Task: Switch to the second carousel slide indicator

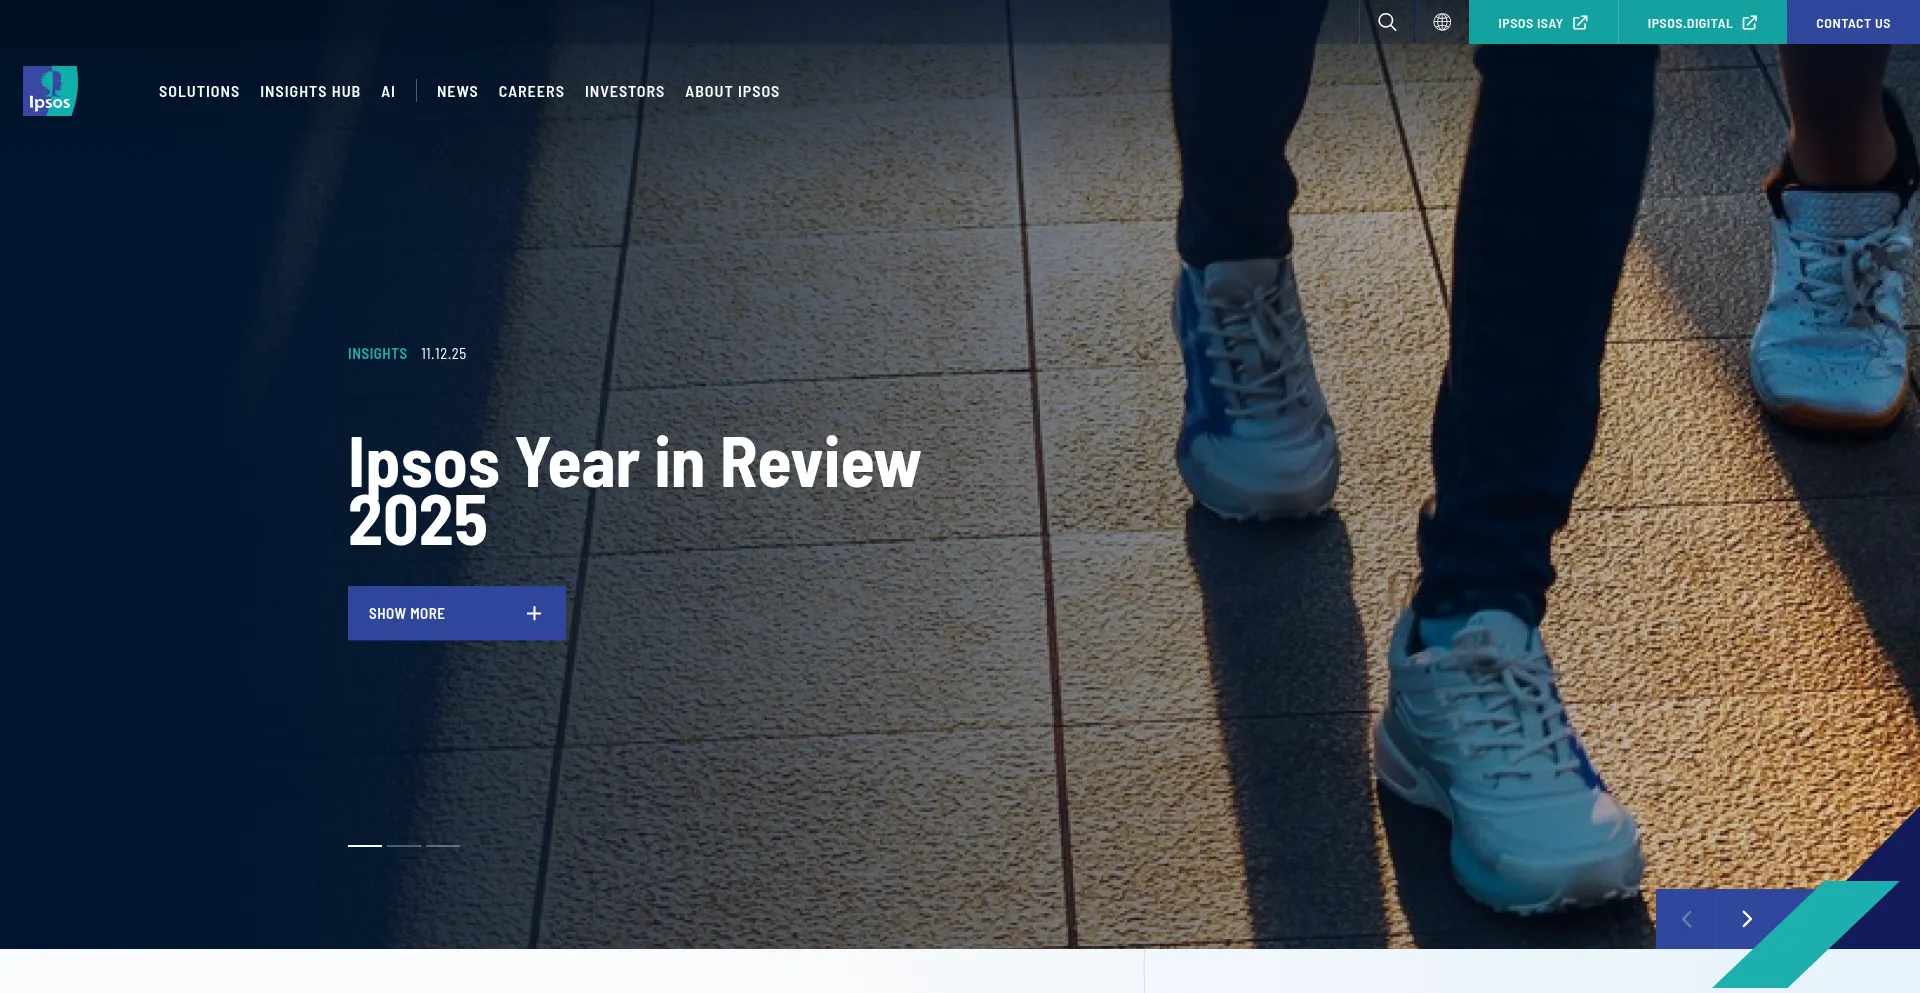Action: [404, 846]
